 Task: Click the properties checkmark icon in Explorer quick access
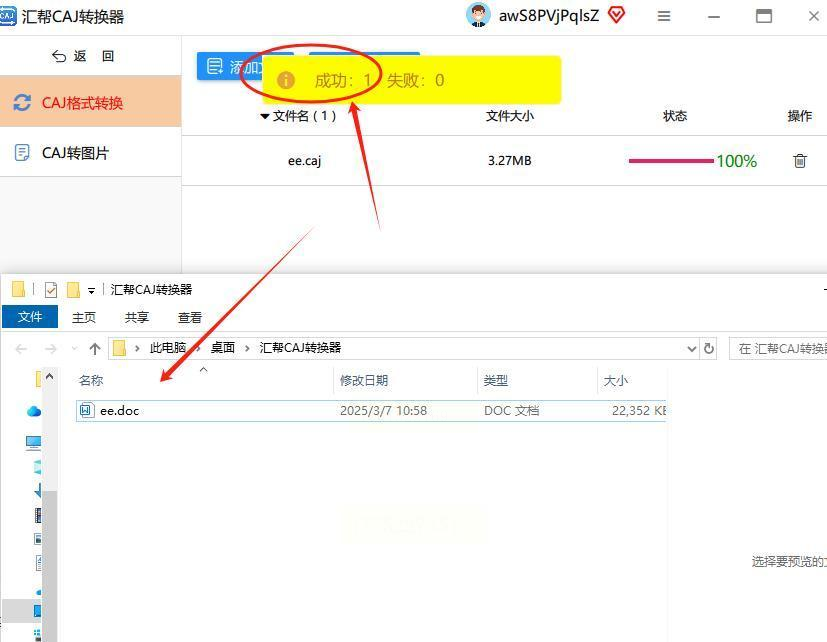click(51, 290)
